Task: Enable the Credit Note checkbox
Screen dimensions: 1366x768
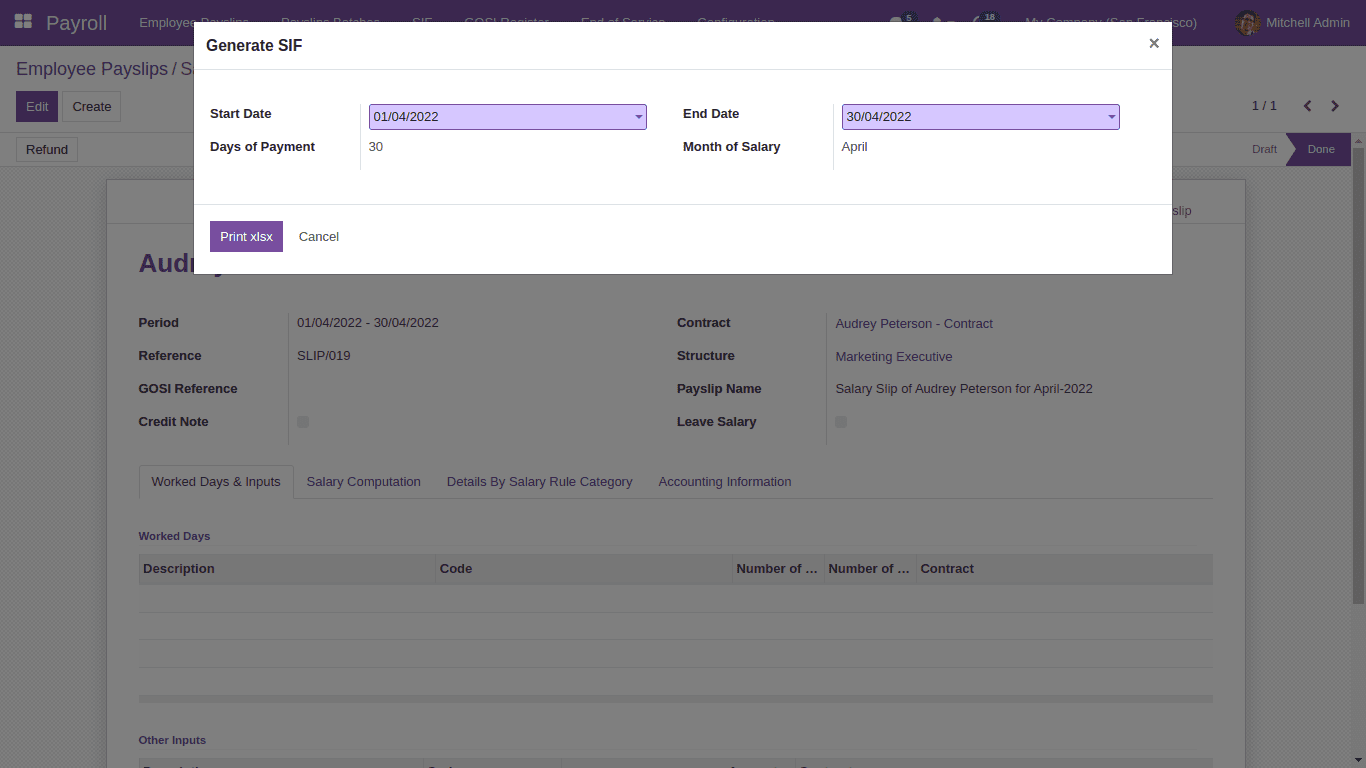Action: pyautogui.click(x=303, y=421)
